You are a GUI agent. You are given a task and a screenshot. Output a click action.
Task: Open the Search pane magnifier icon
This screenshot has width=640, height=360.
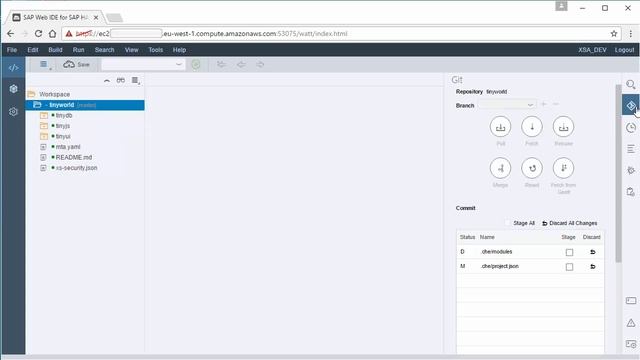631,84
